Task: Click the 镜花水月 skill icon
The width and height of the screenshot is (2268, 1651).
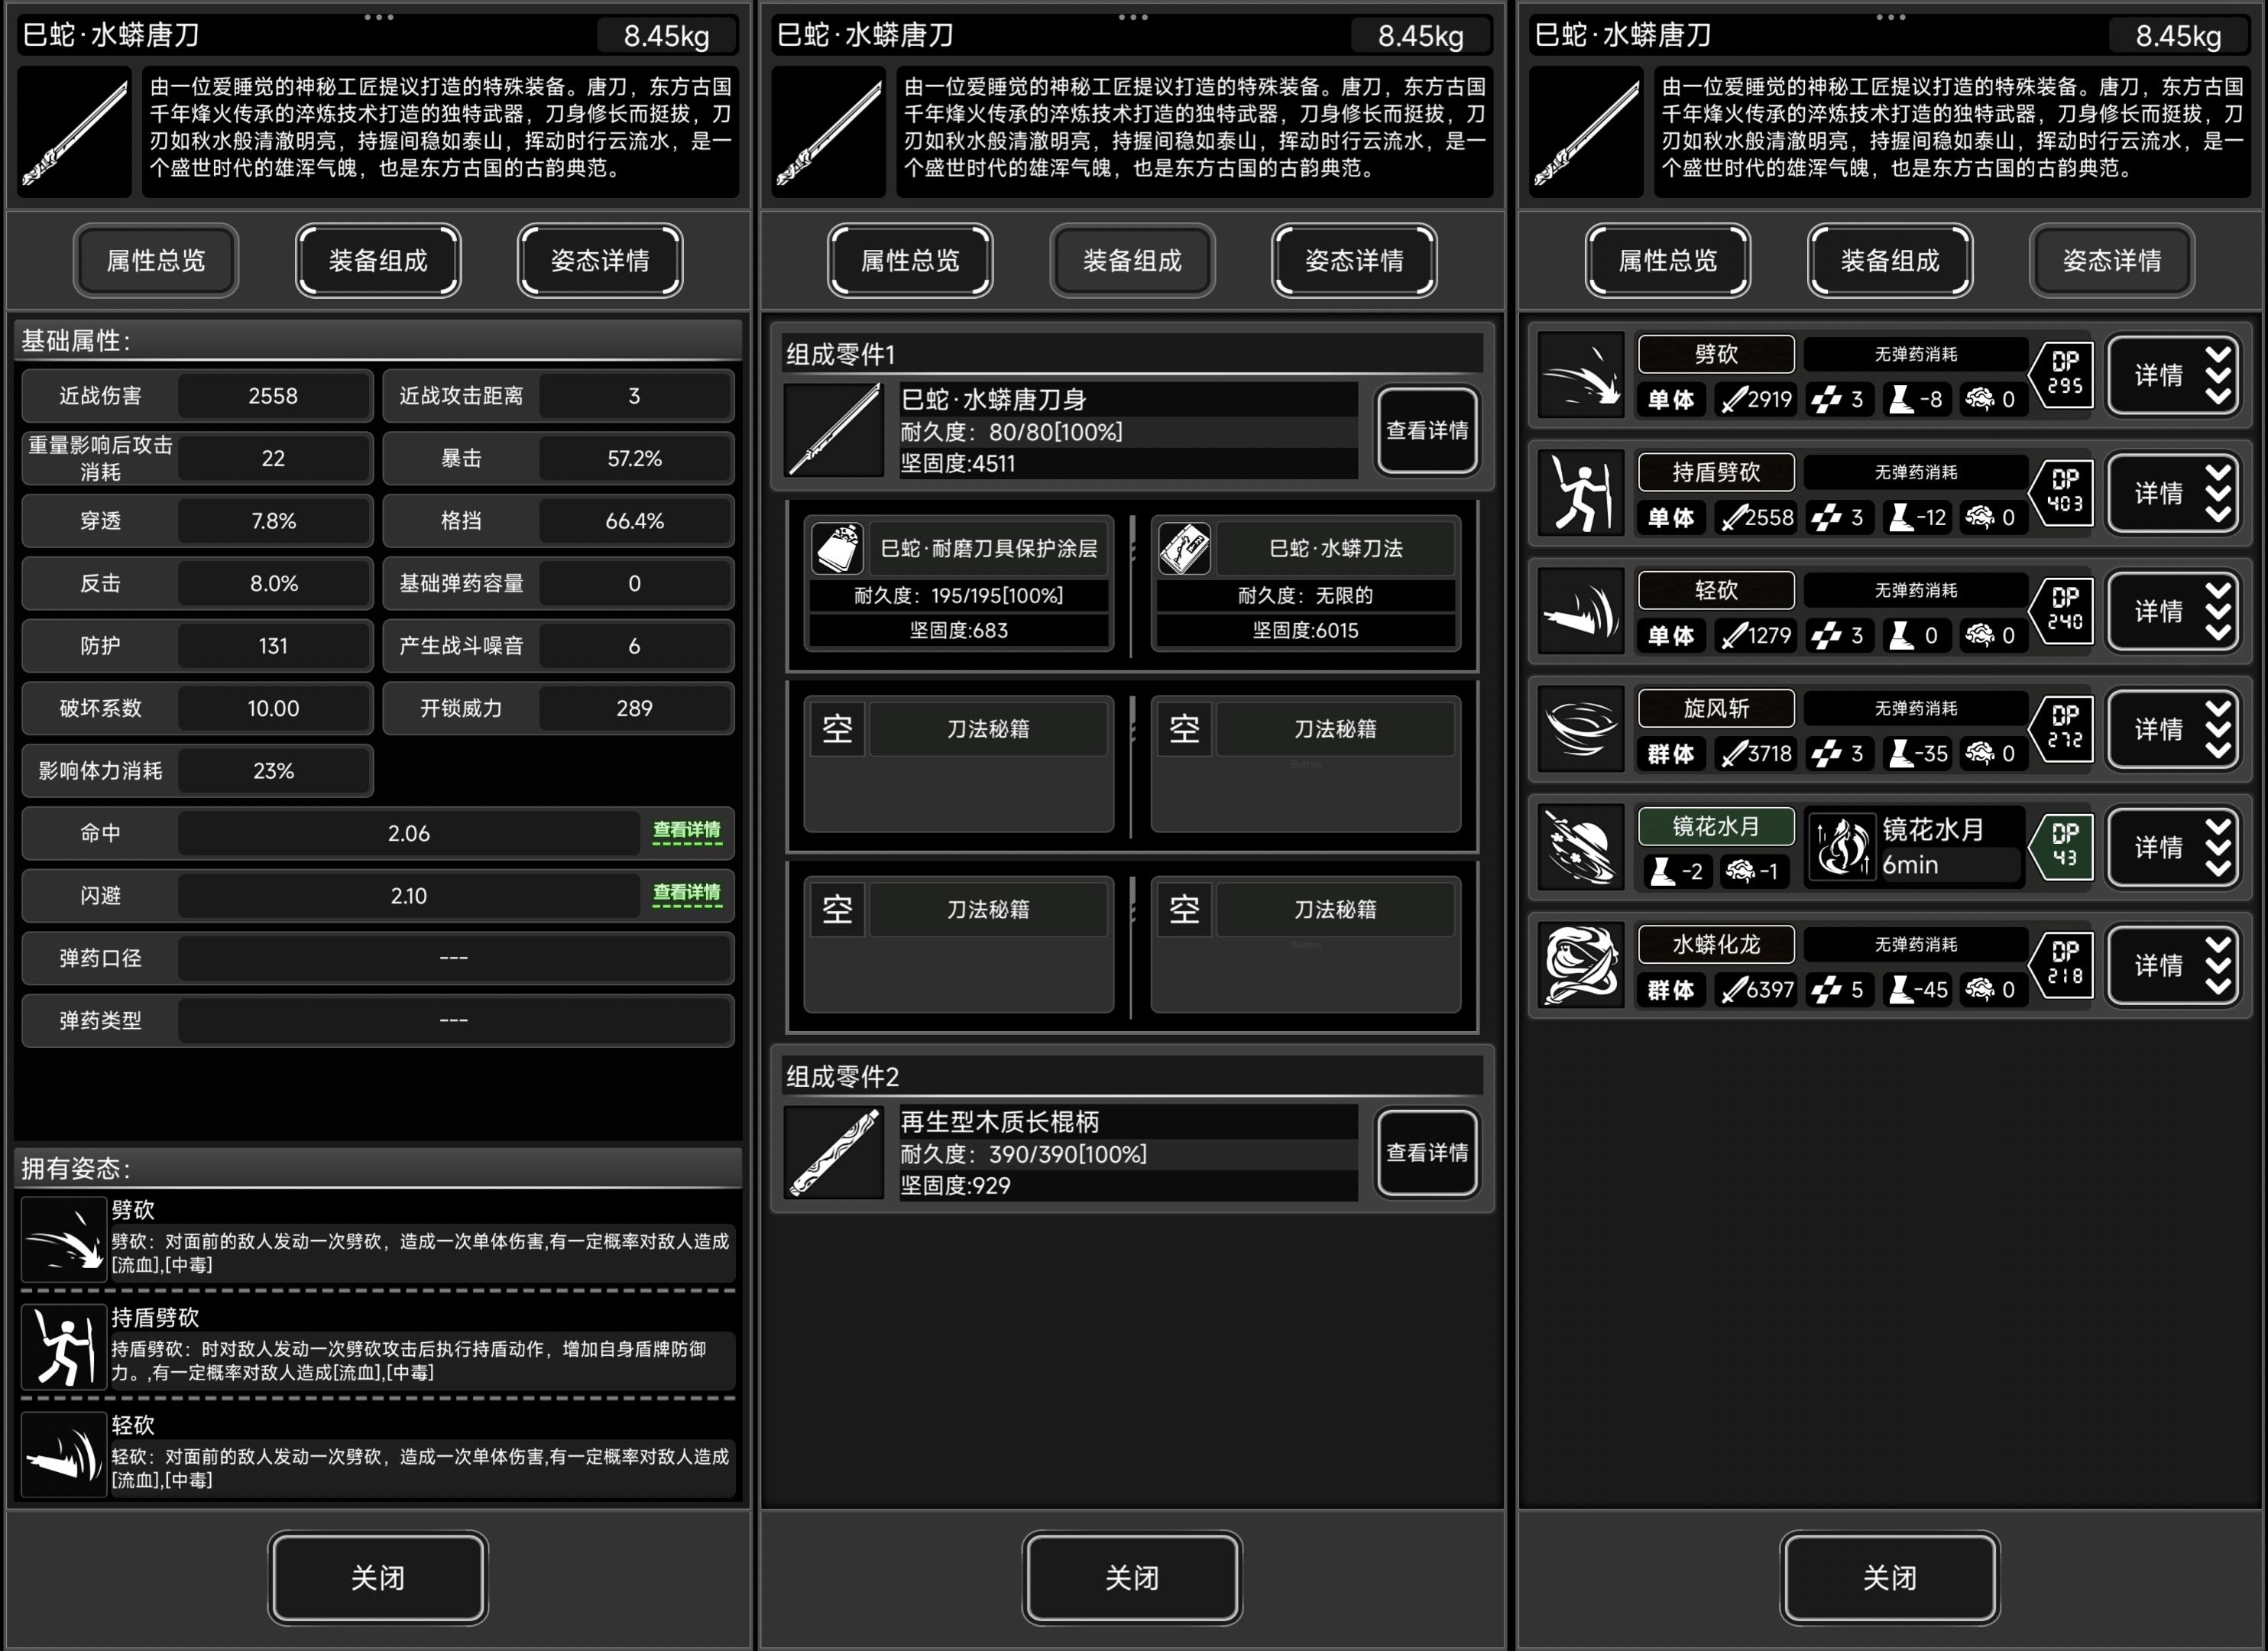Action: [1580, 848]
